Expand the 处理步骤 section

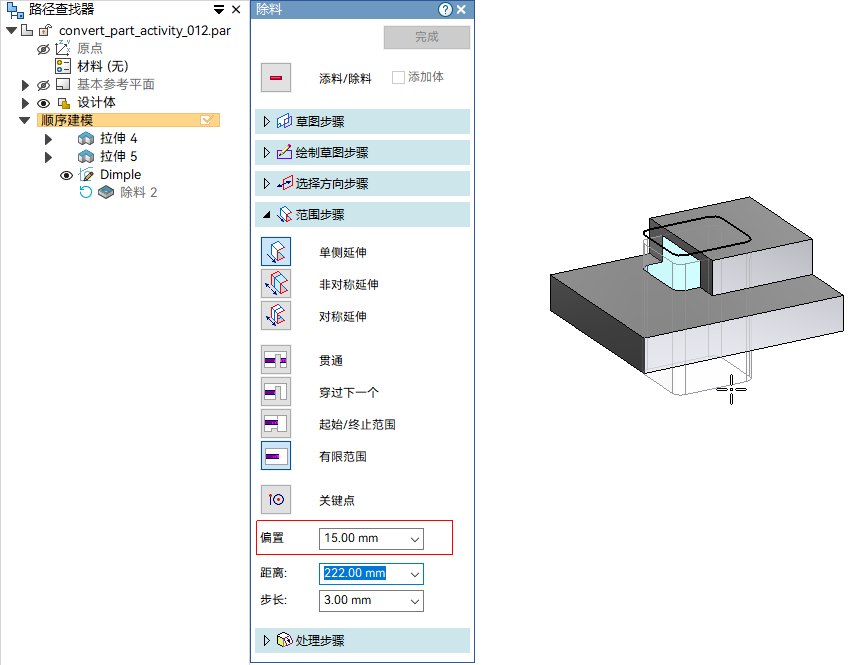(266, 640)
